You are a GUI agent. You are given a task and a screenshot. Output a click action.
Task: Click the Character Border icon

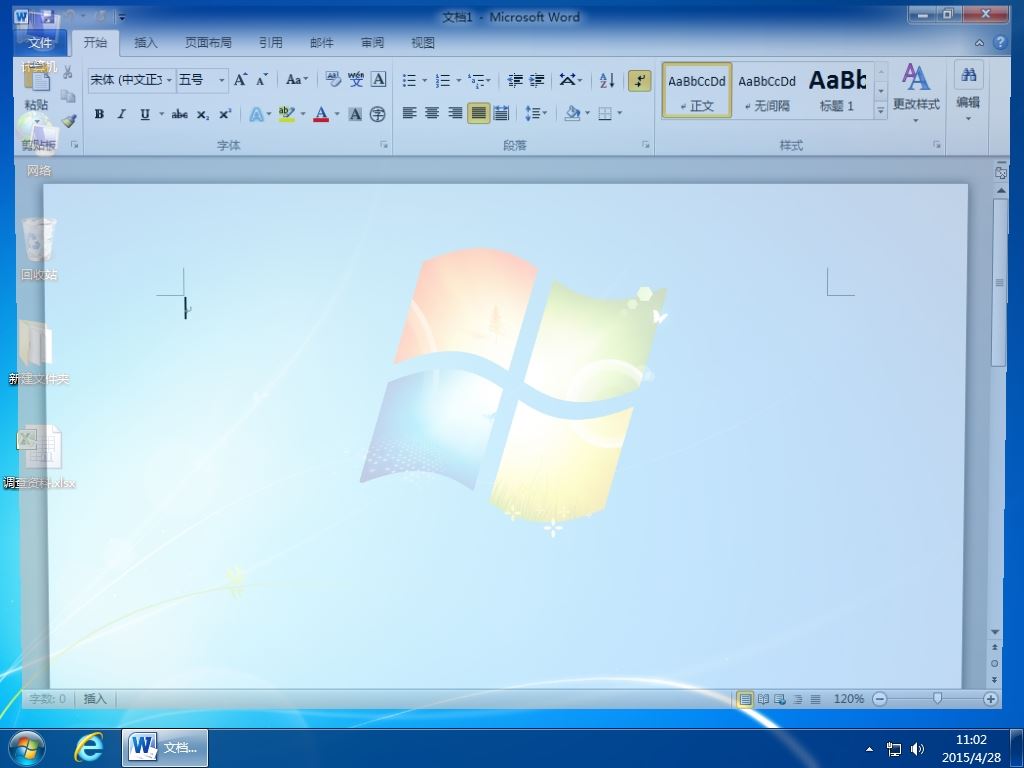pos(379,80)
